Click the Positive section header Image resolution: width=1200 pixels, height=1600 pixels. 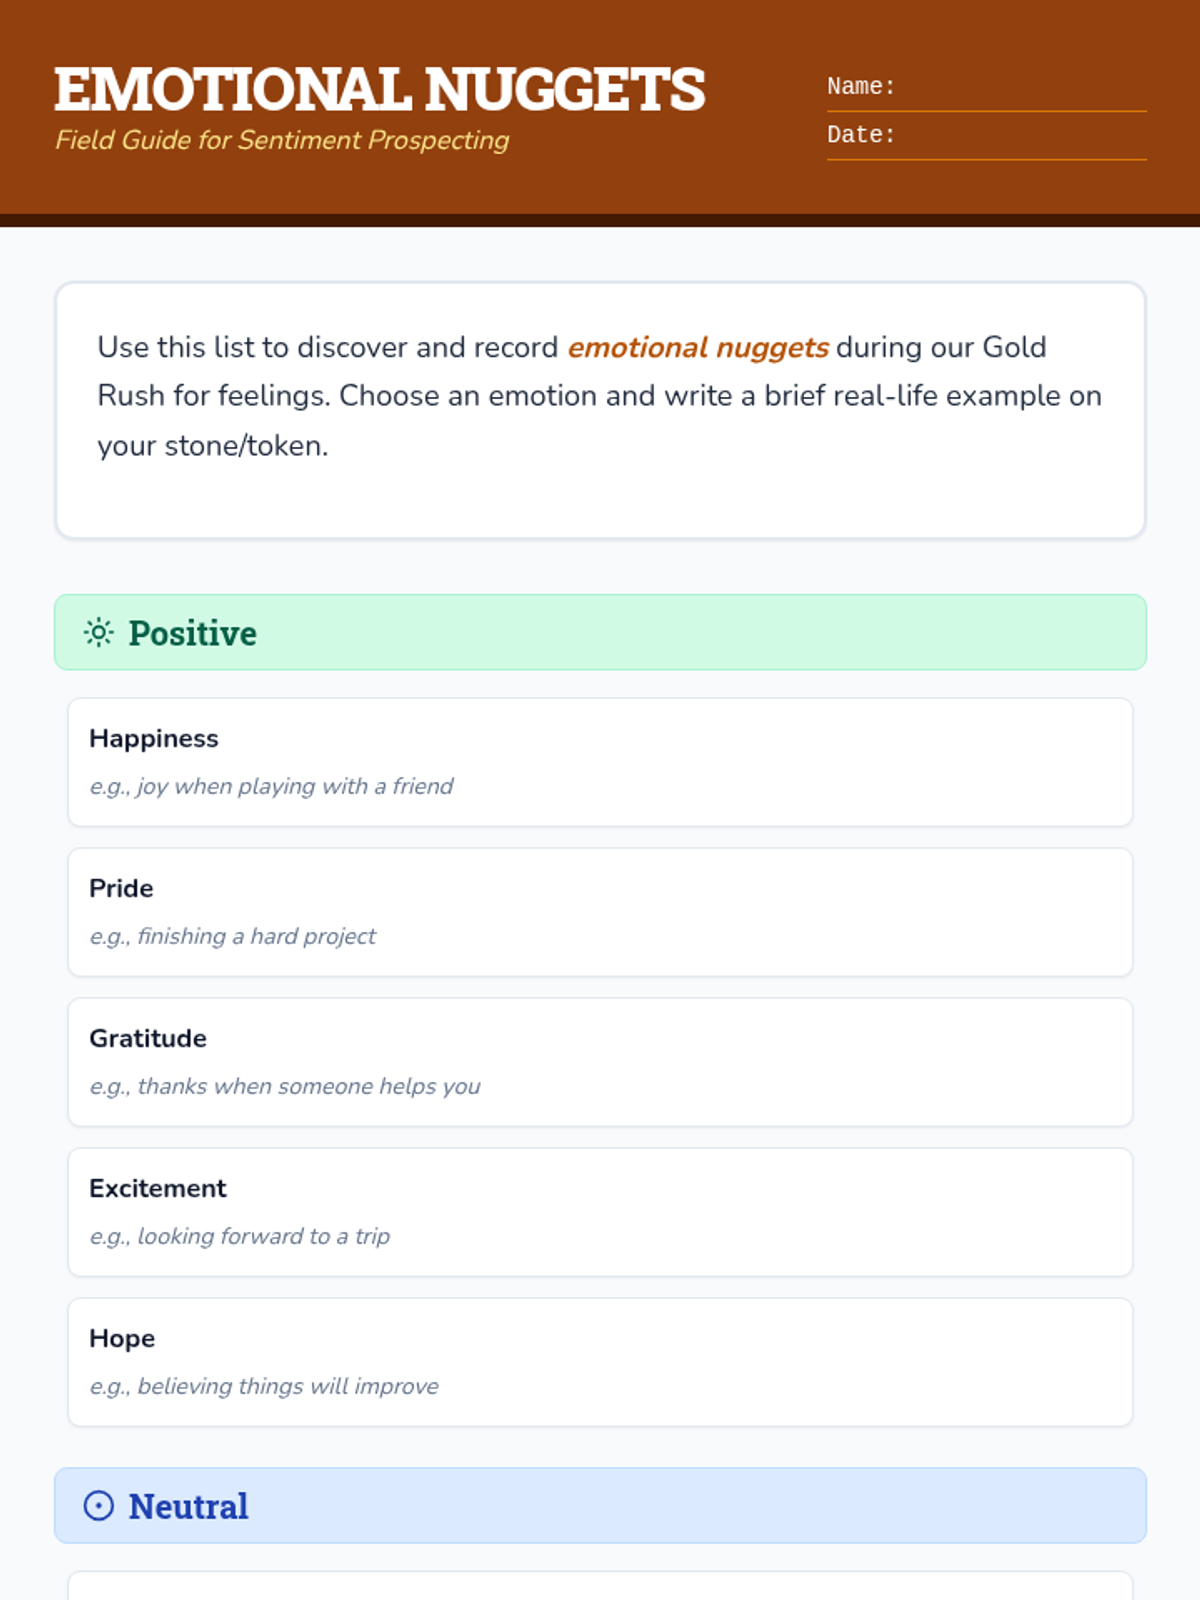pyautogui.click(x=600, y=633)
